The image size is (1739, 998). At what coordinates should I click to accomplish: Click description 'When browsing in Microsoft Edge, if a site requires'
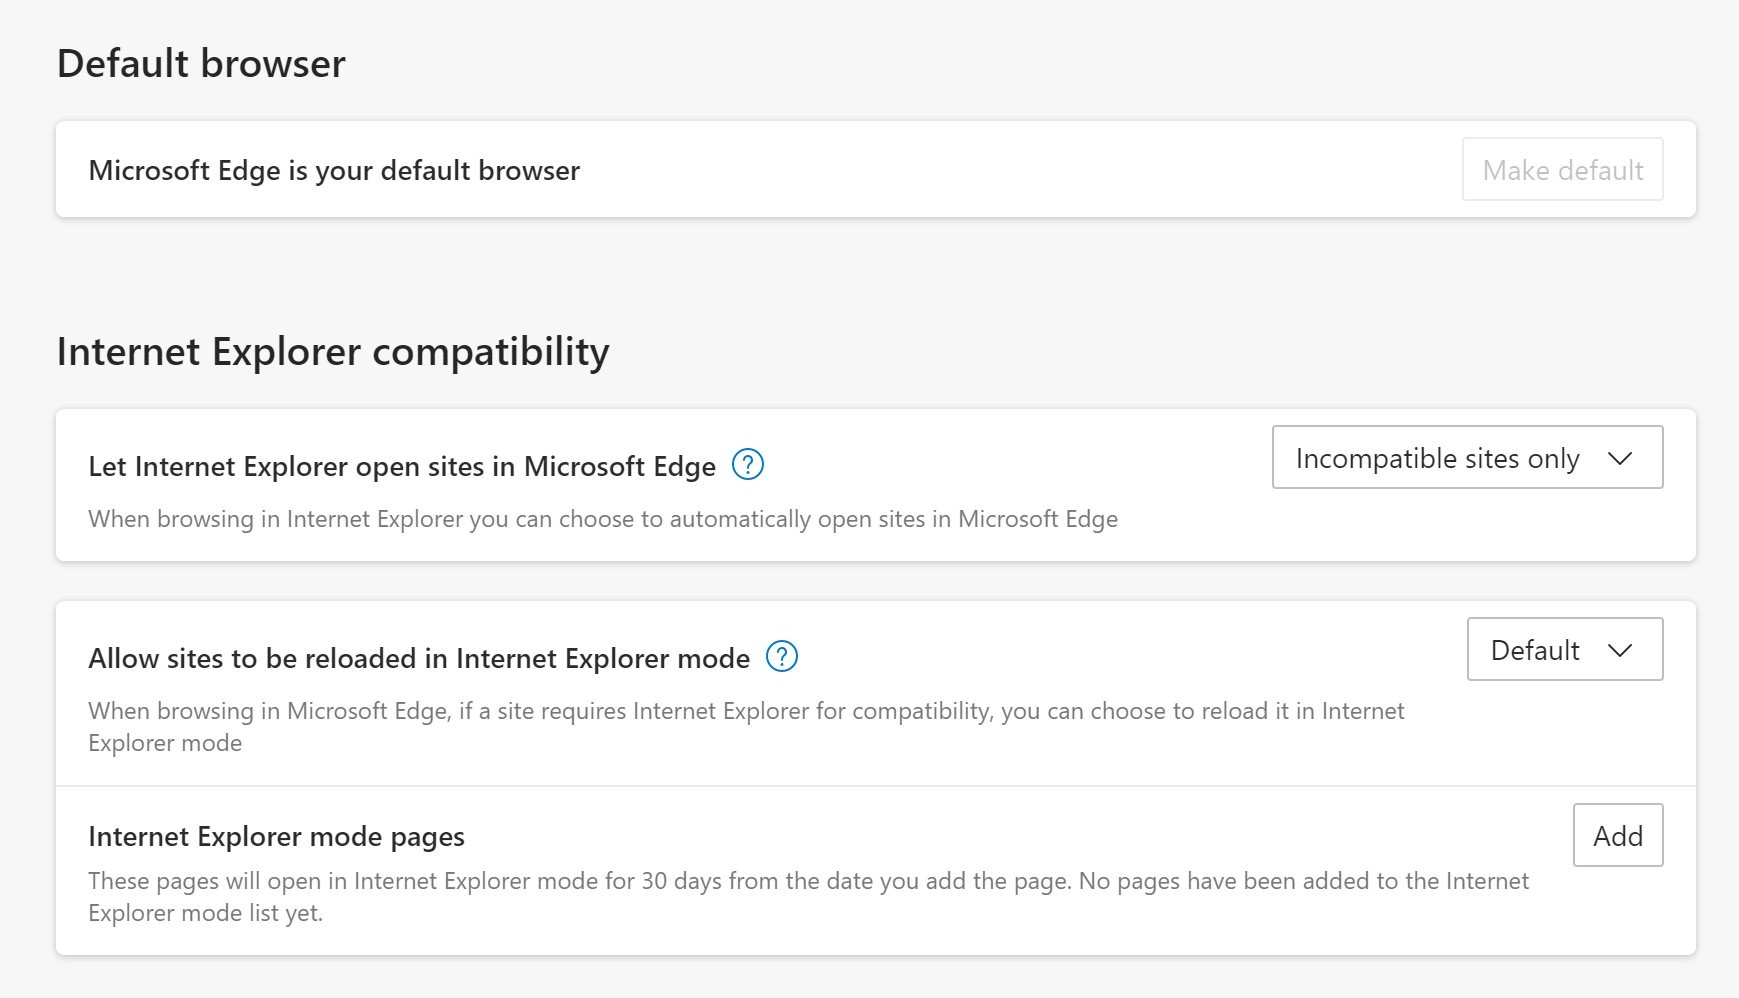746,727
